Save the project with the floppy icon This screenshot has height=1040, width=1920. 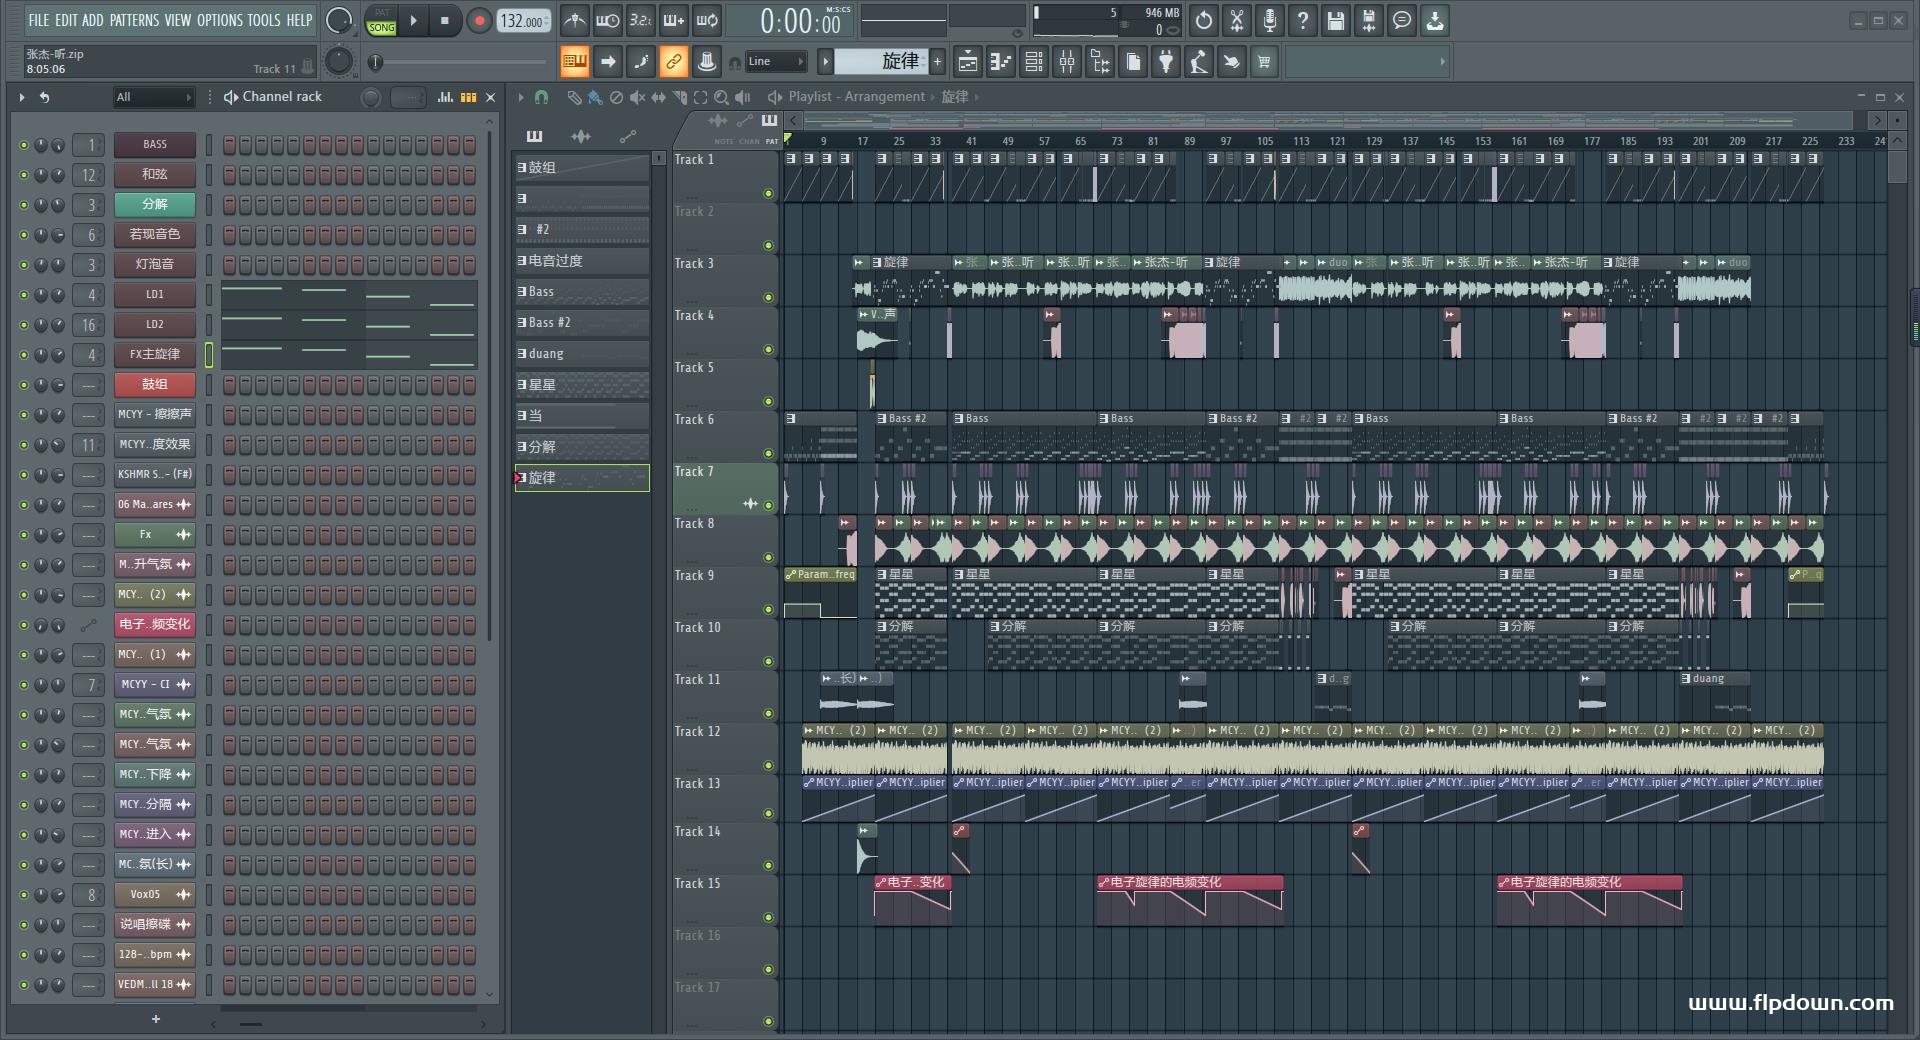pyautogui.click(x=1336, y=20)
